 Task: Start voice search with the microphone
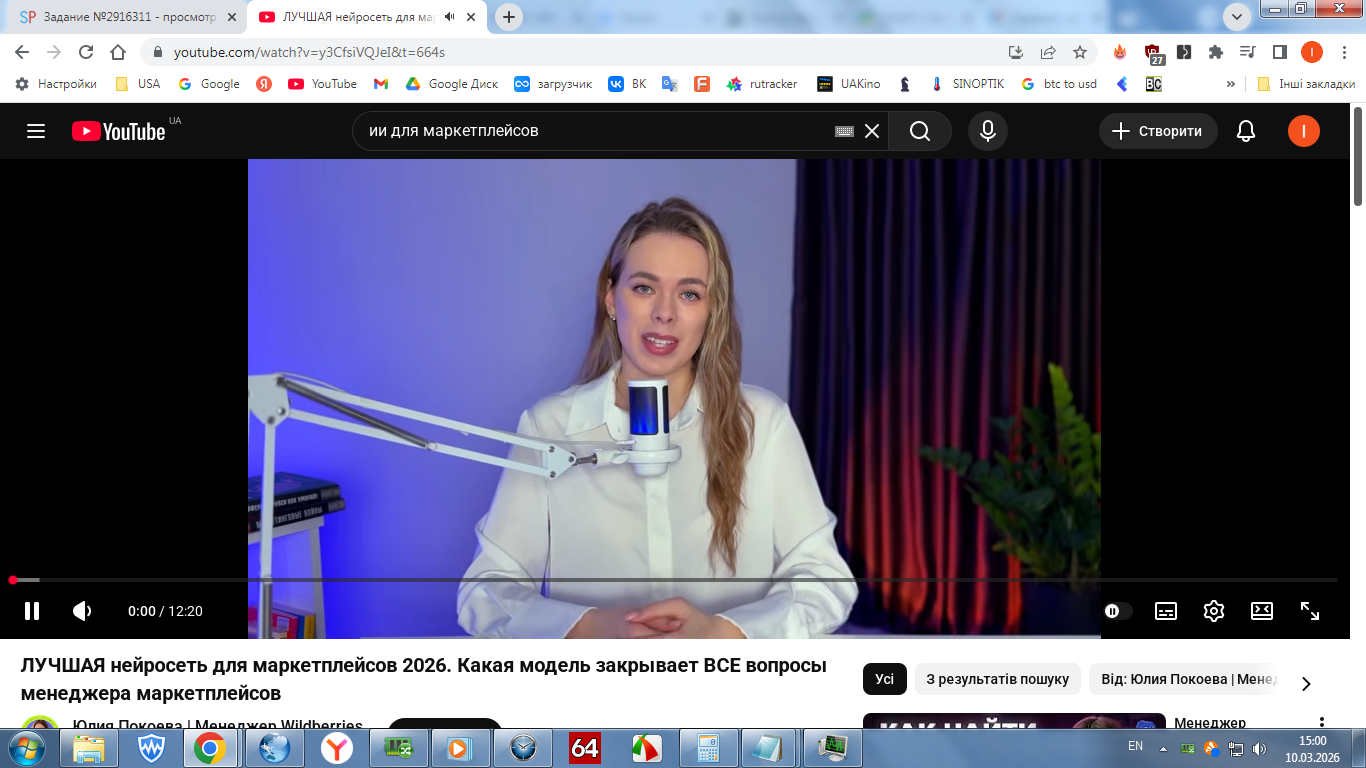pyautogui.click(x=987, y=131)
